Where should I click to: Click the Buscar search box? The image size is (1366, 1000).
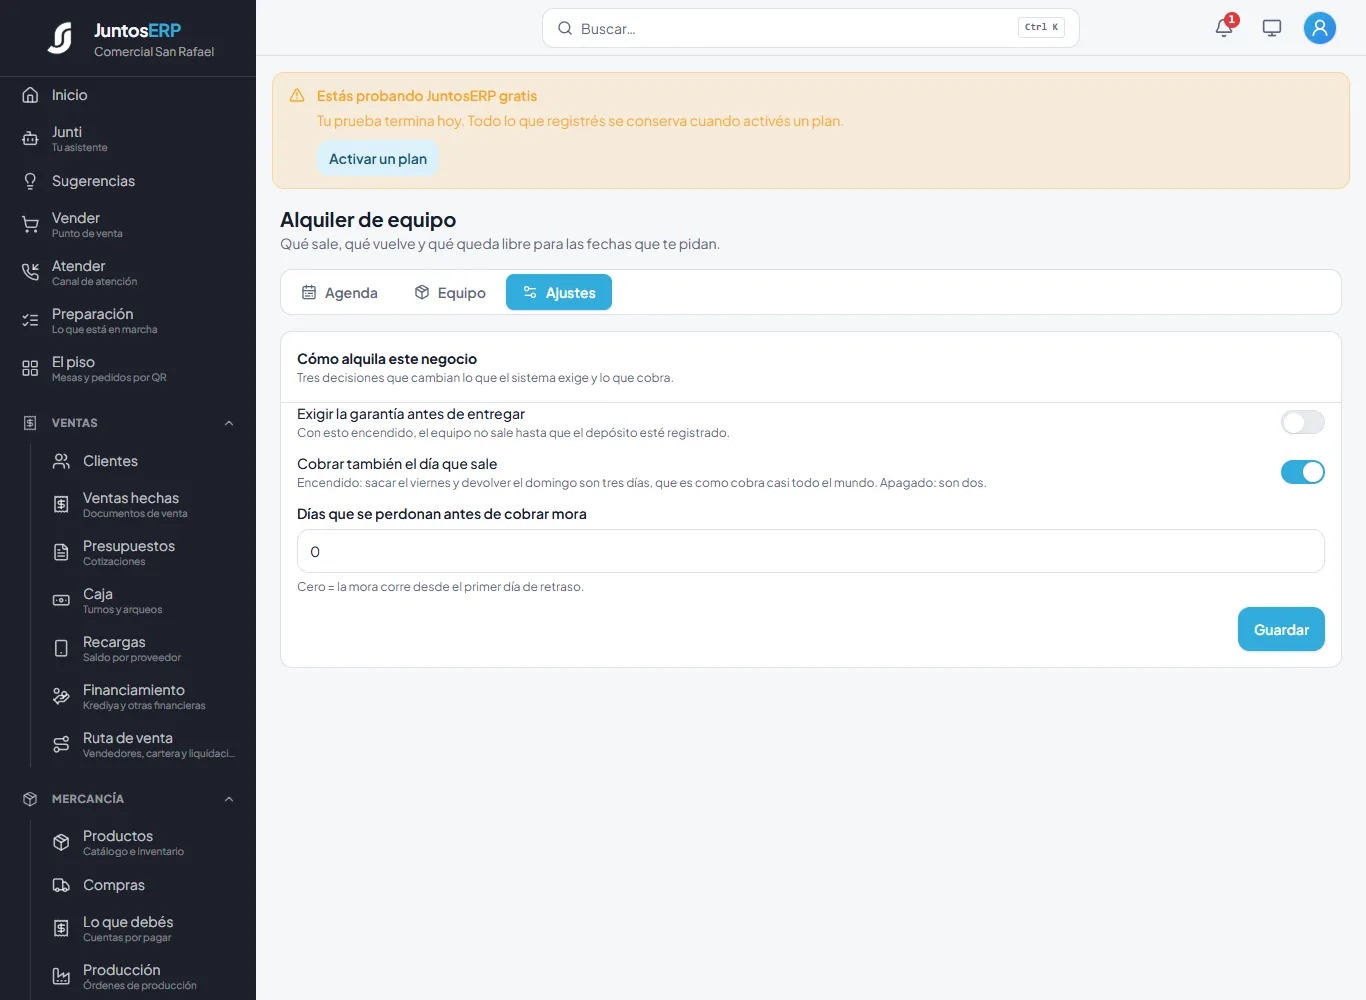point(811,28)
